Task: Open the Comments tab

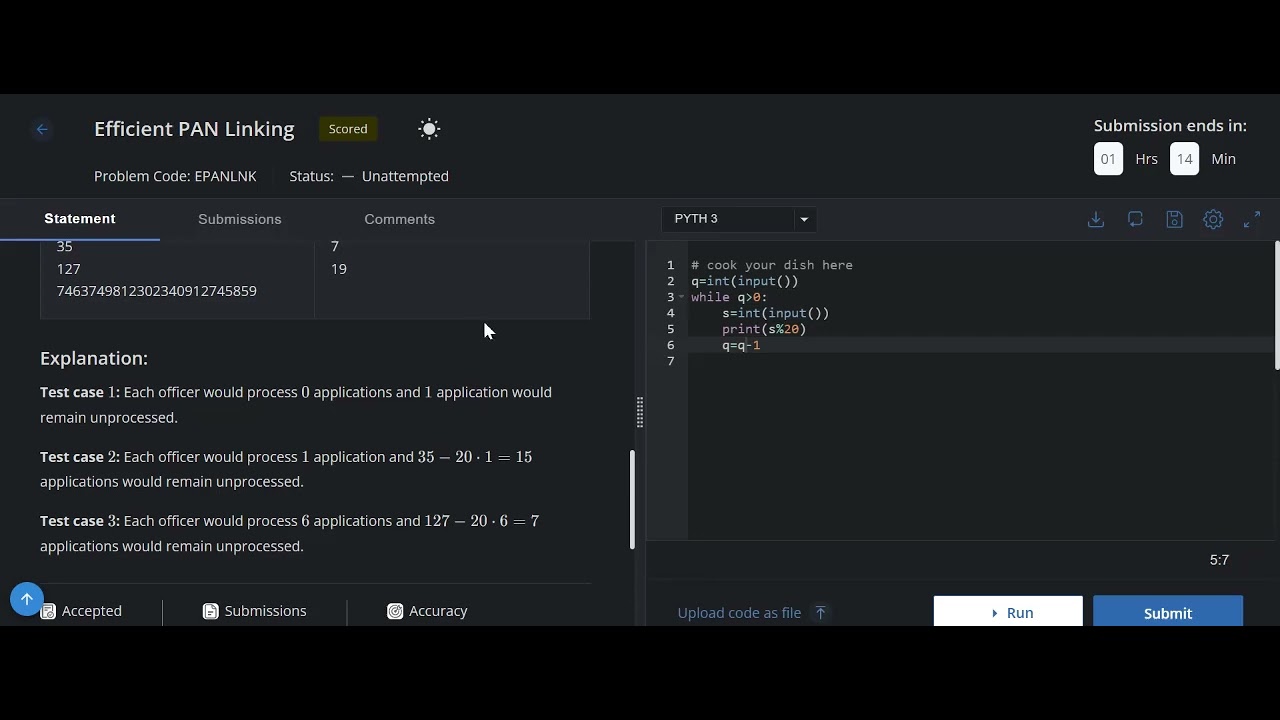Action: pyautogui.click(x=399, y=219)
